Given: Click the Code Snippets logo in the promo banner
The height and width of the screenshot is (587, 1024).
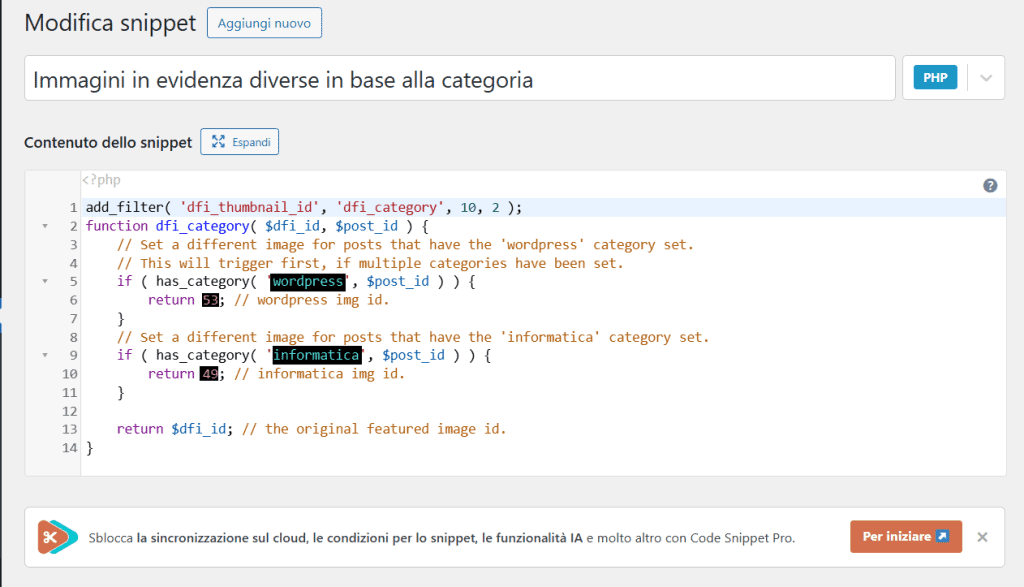Looking at the screenshot, I should click(x=57, y=536).
